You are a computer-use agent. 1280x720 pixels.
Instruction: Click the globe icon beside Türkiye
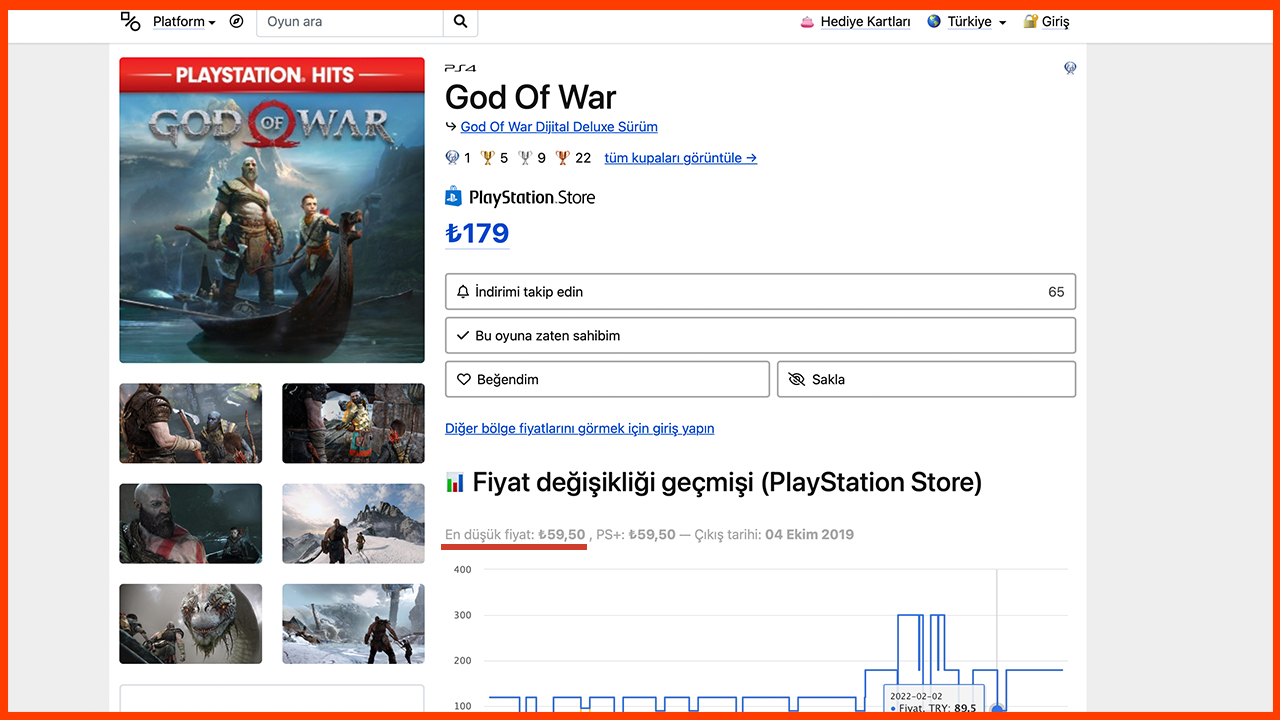(934, 21)
